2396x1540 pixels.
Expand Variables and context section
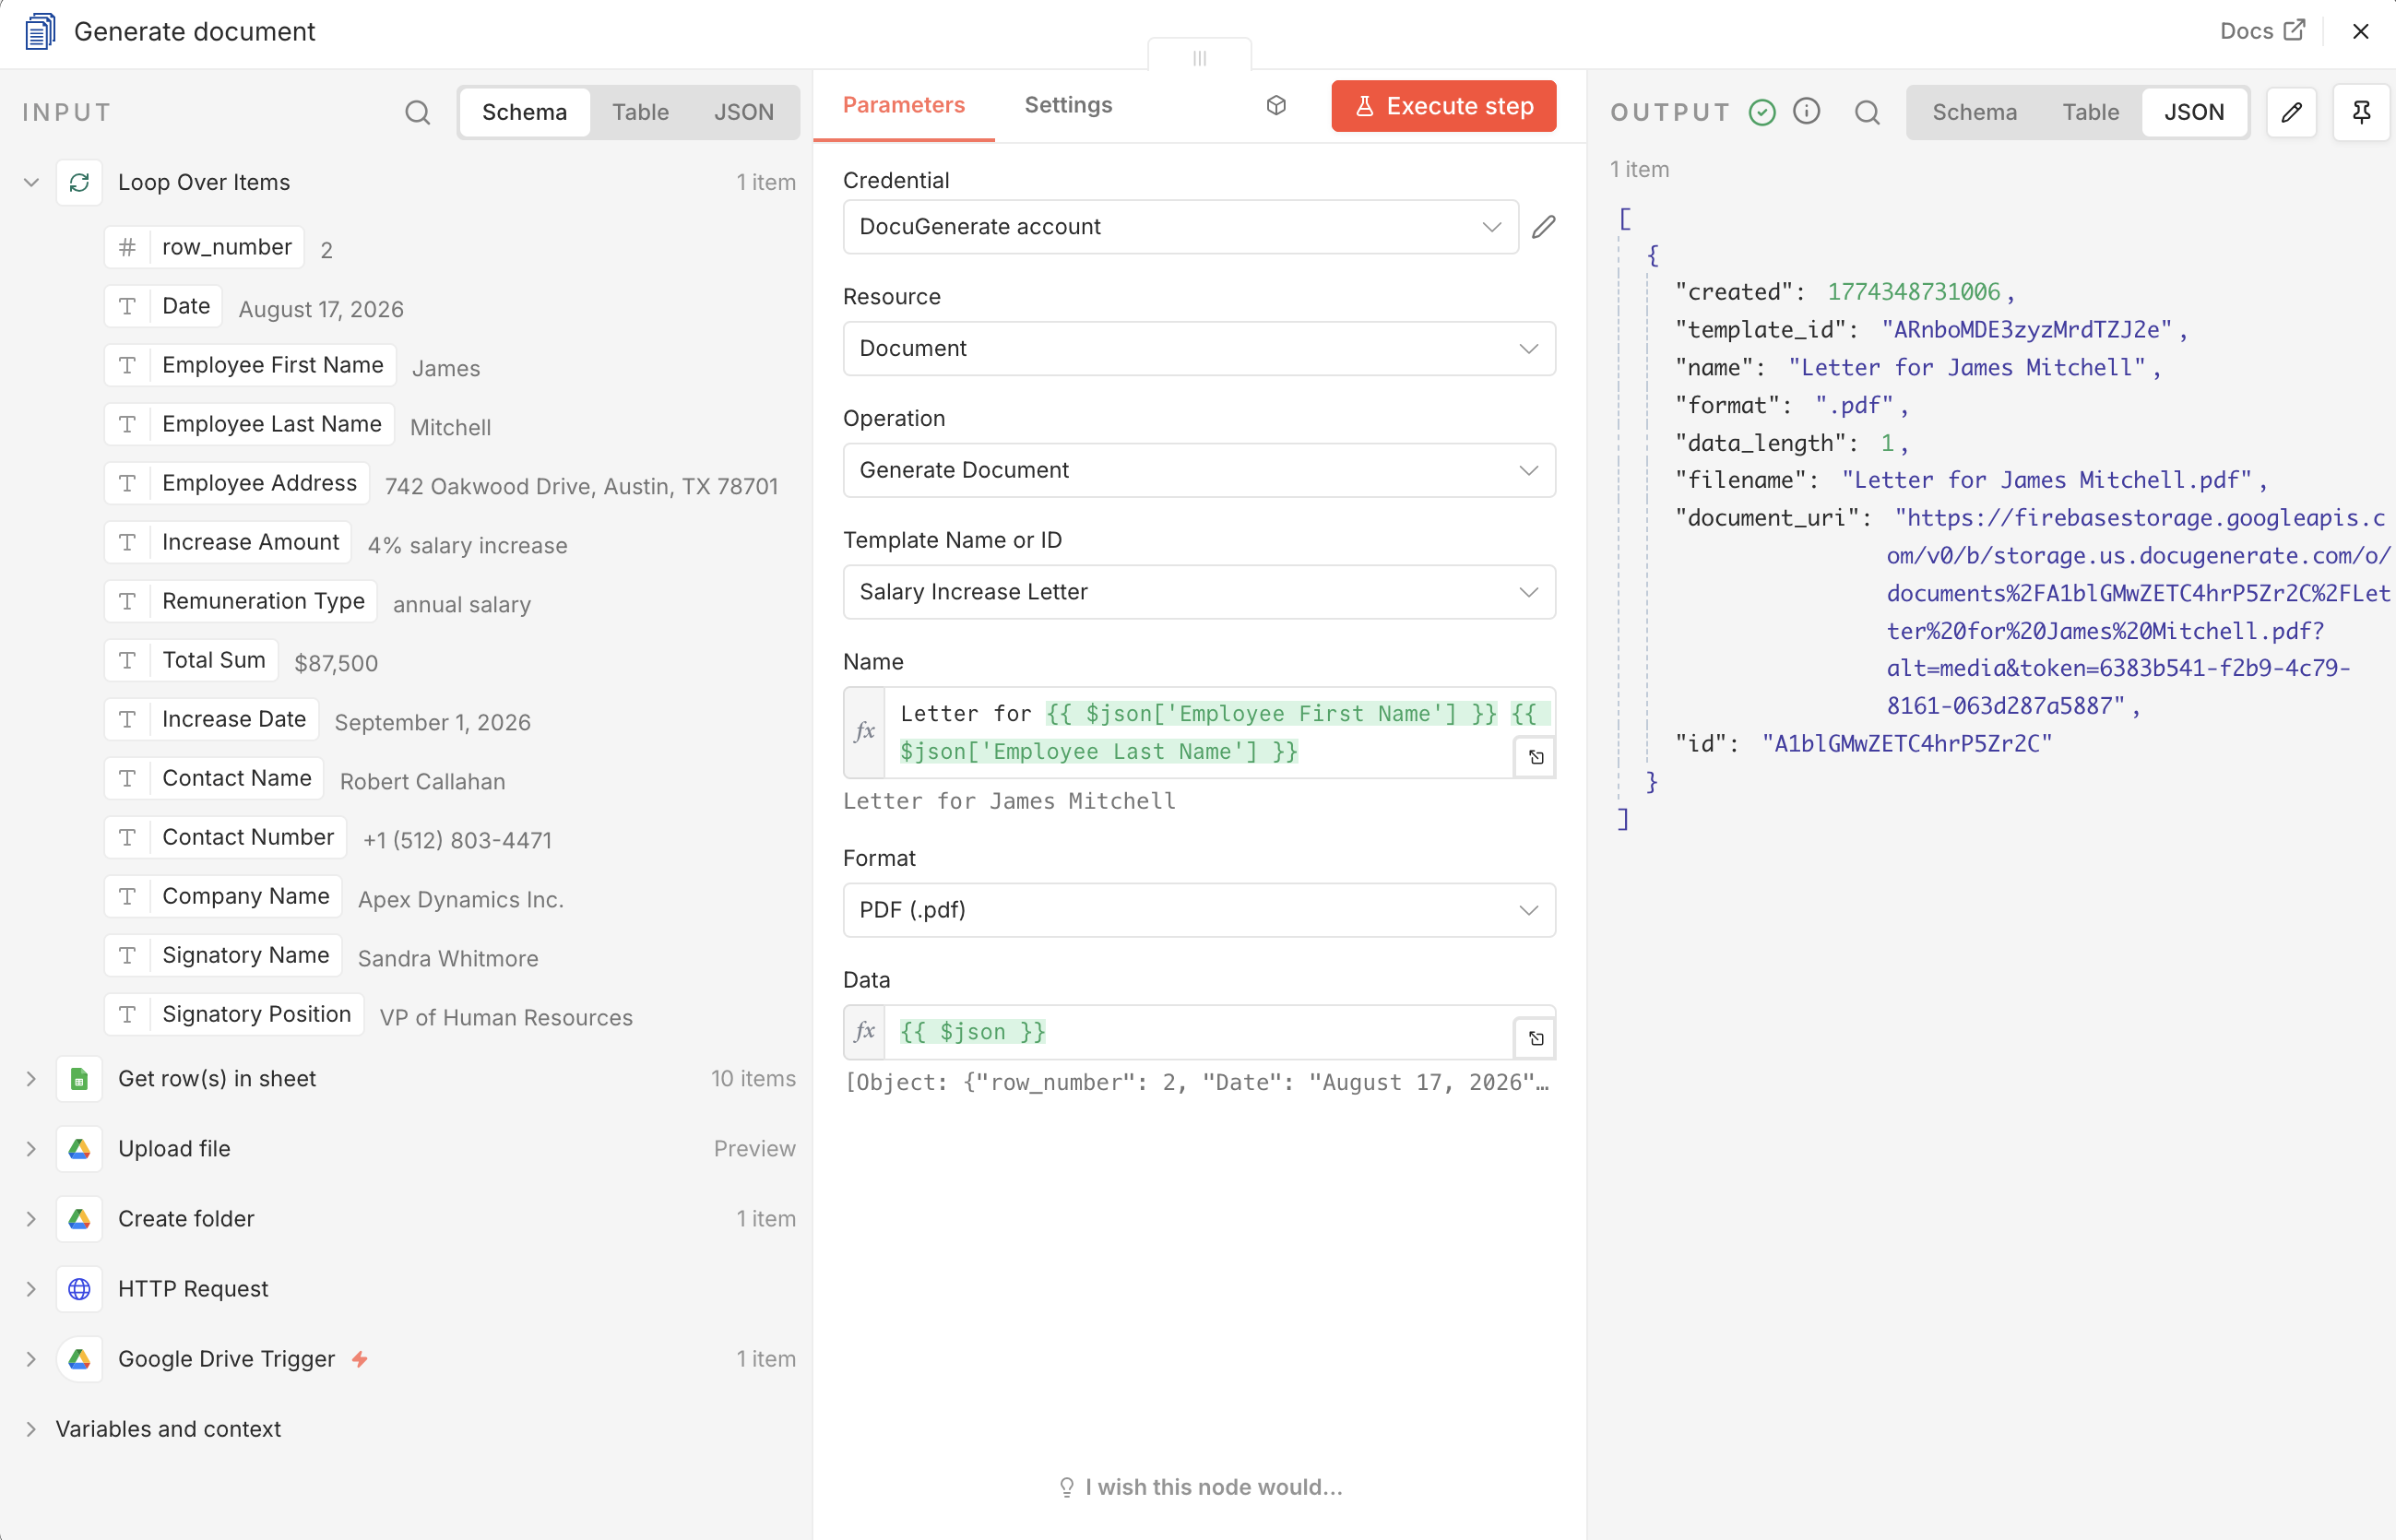click(x=31, y=1429)
